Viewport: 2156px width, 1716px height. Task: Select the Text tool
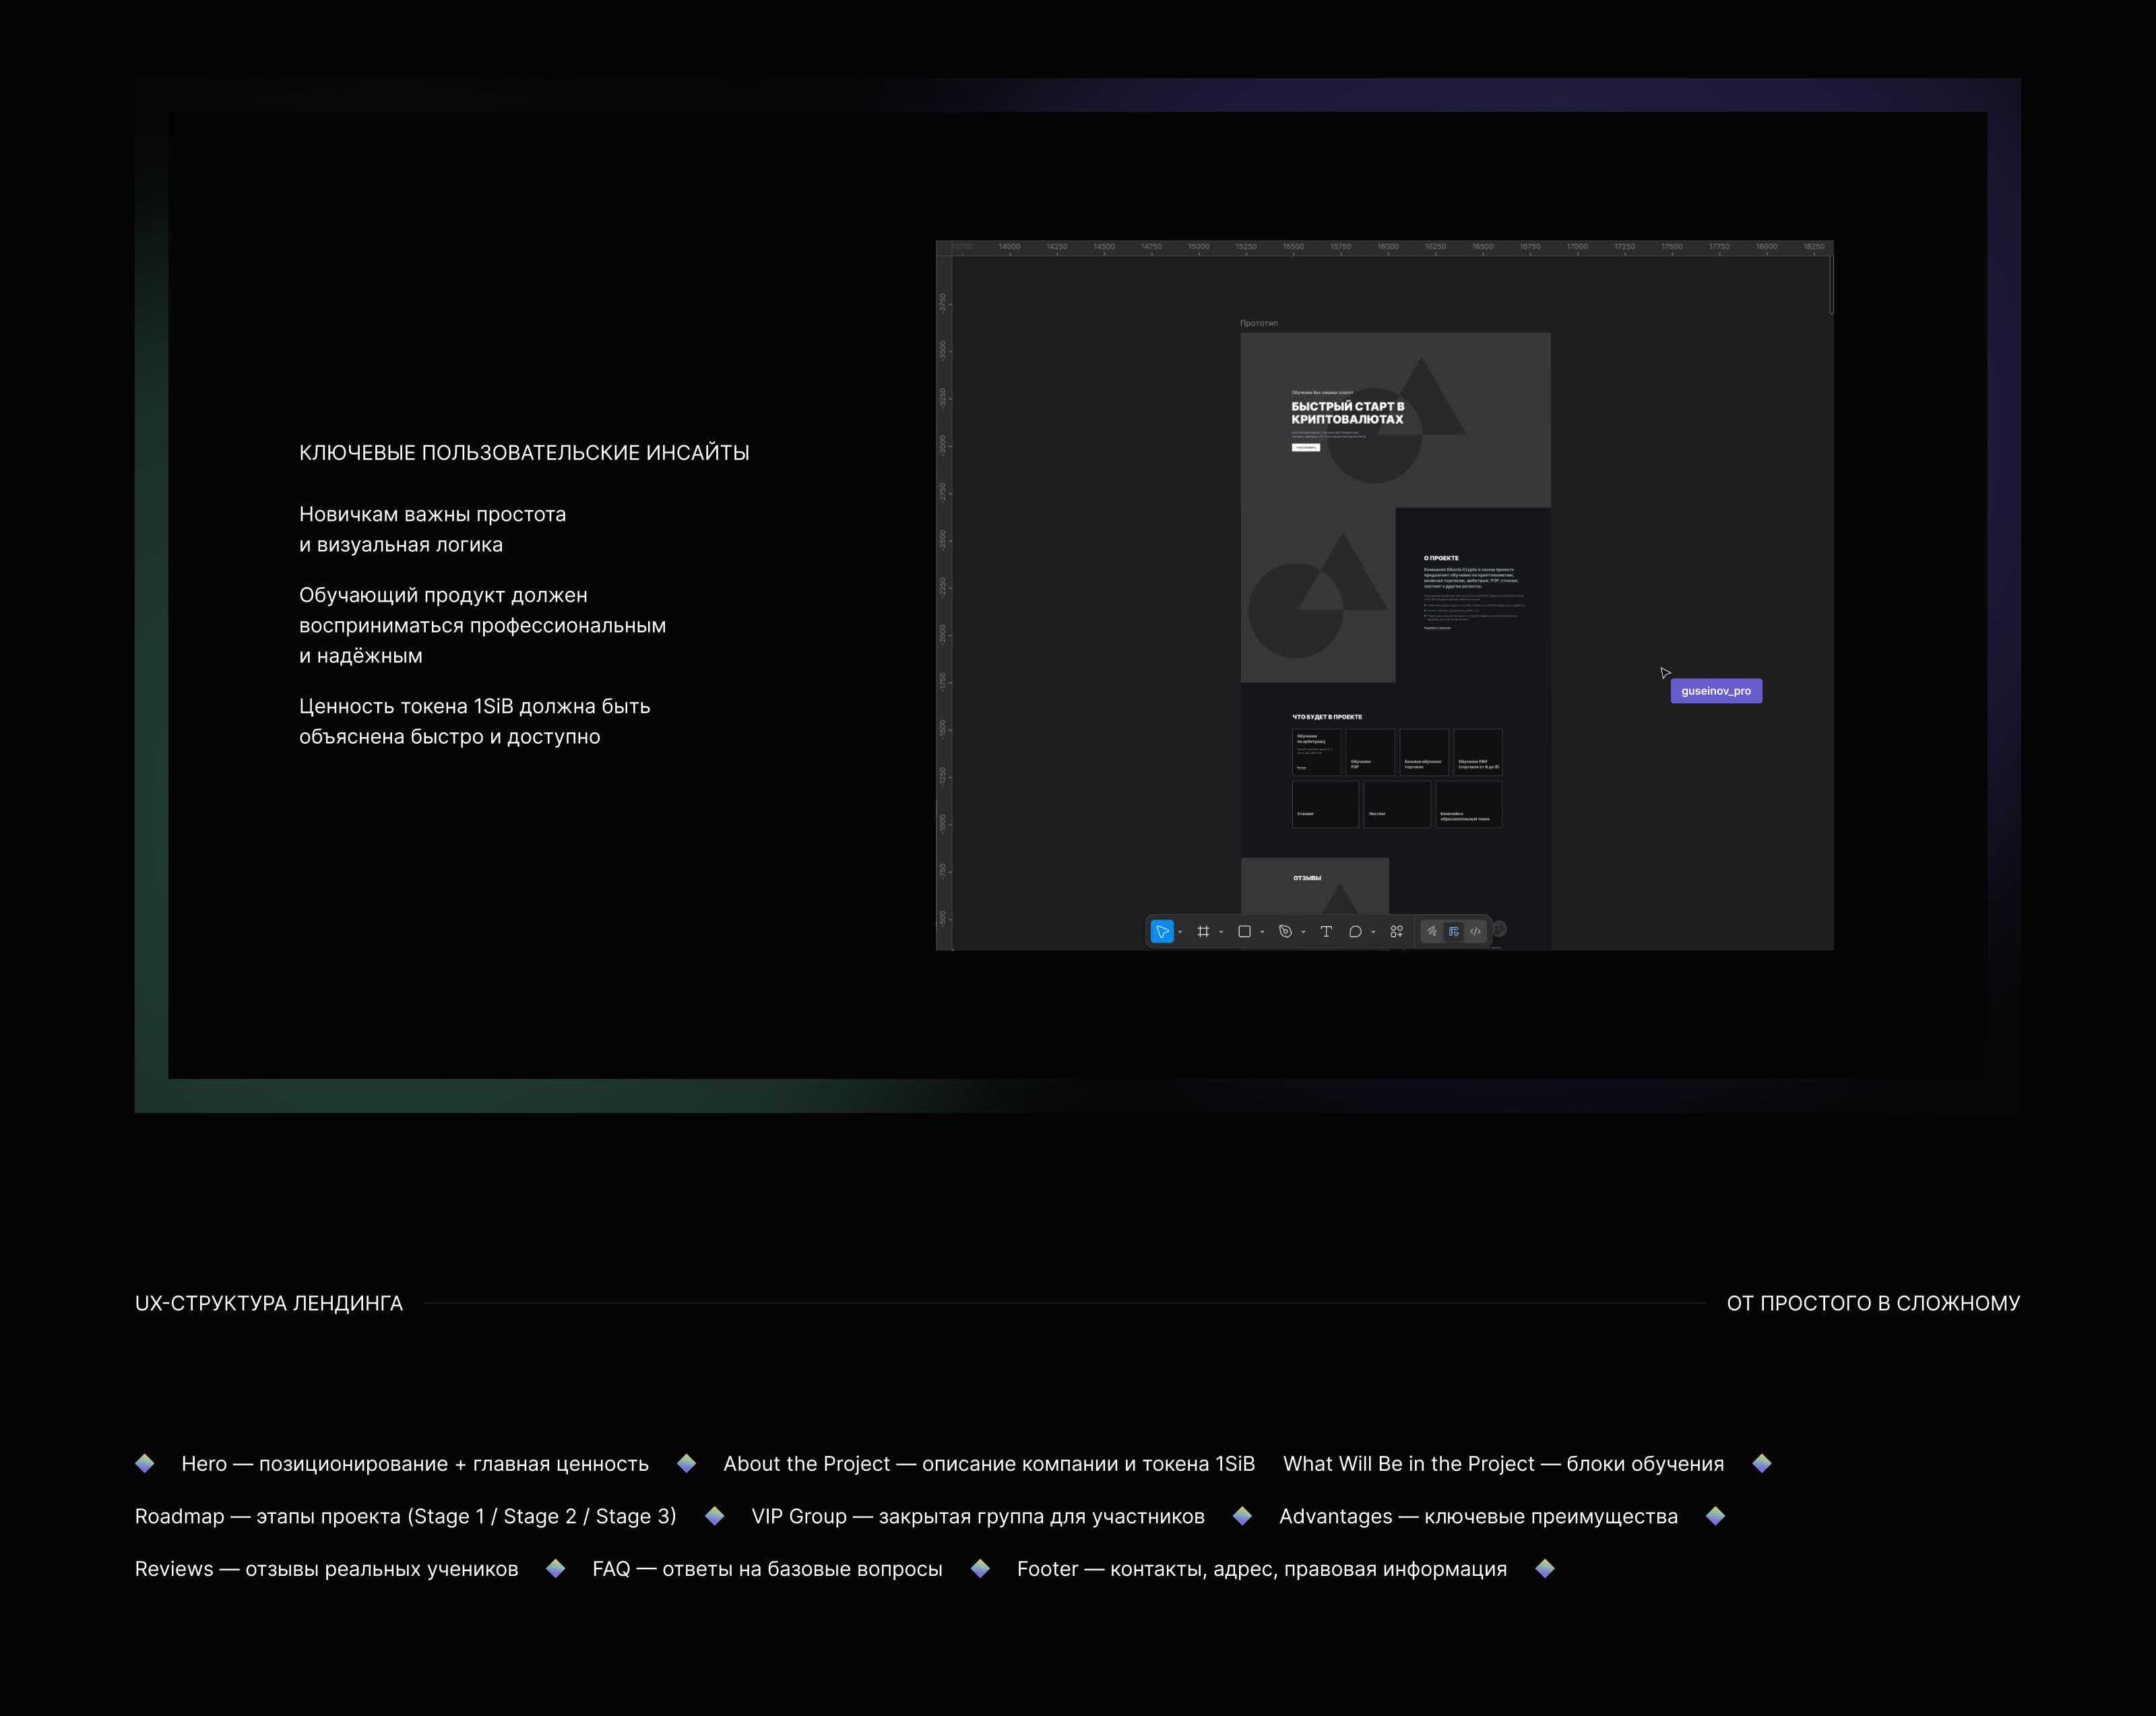(x=1327, y=932)
